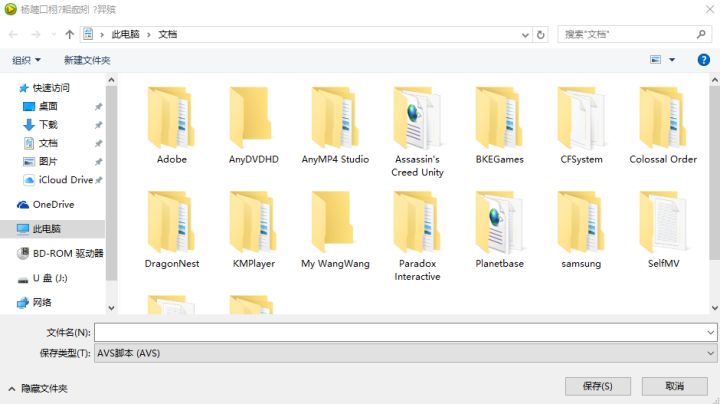This screenshot has height=404, width=720.
Task: Click the 取消 button
Action: point(675,386)
